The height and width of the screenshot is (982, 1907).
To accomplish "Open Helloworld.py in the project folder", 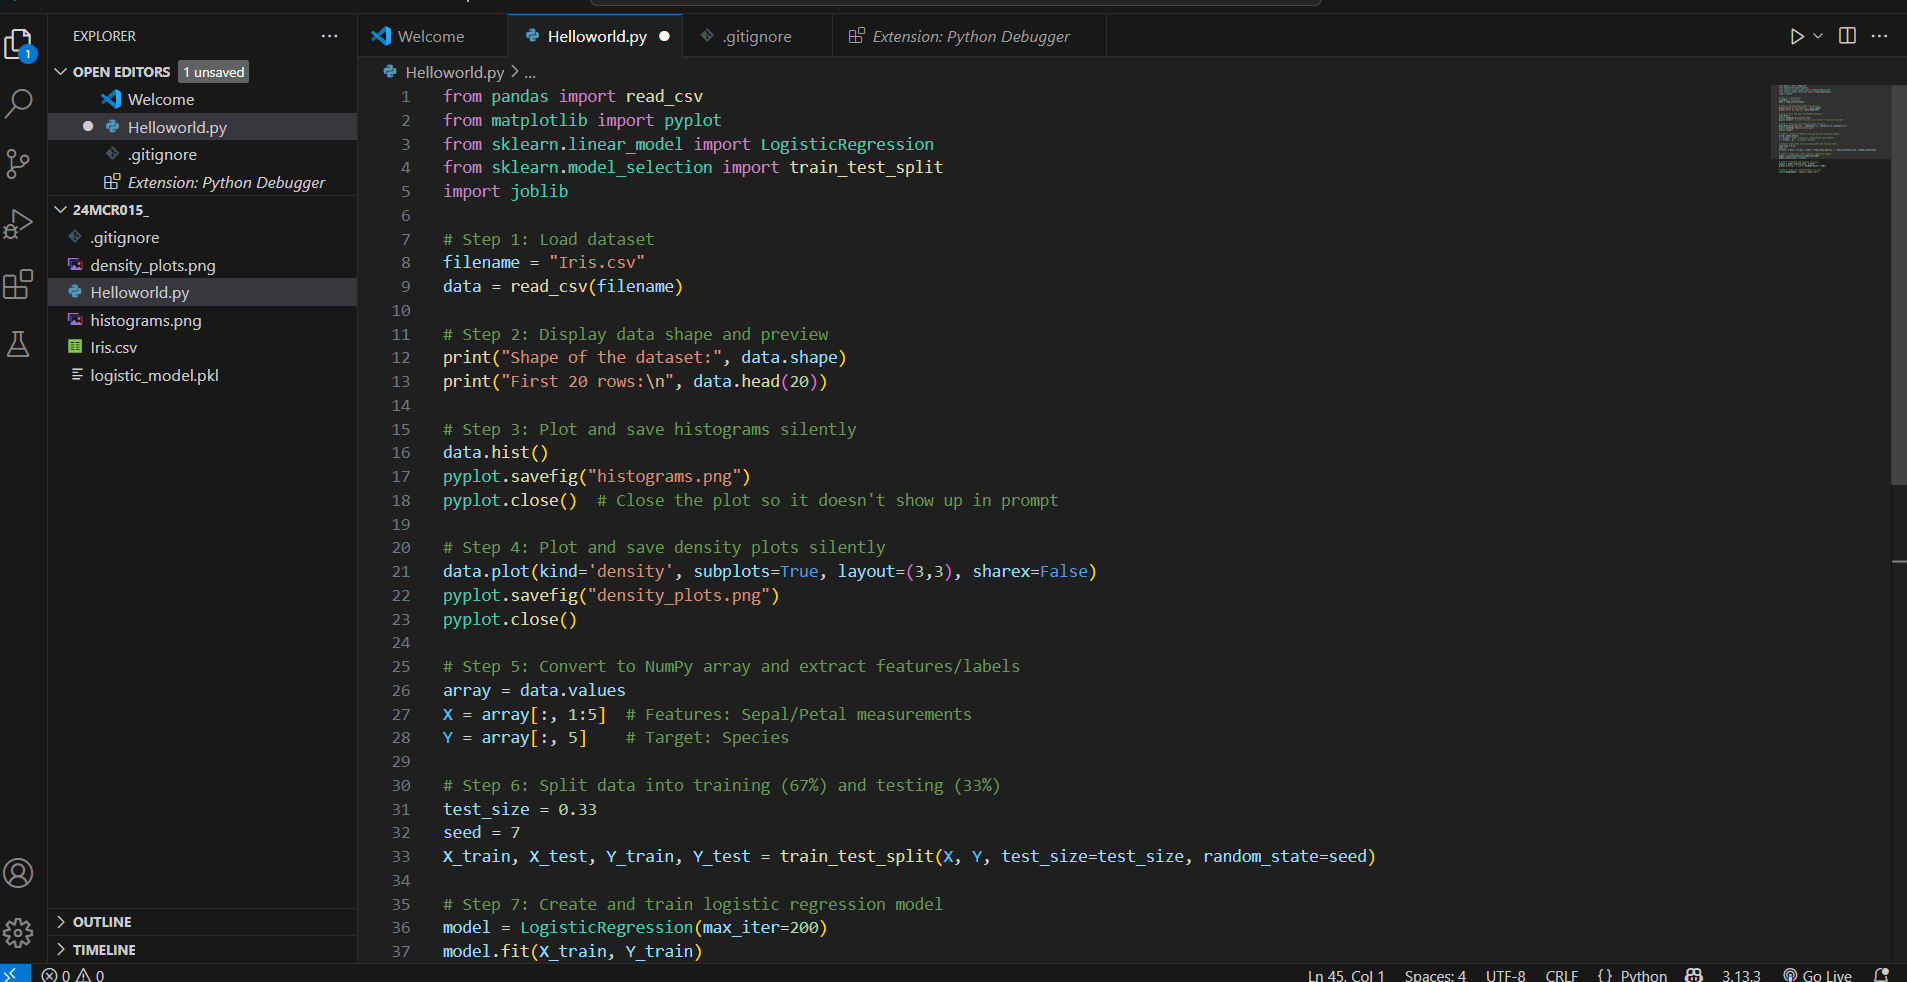I will [x=202, y=292].
